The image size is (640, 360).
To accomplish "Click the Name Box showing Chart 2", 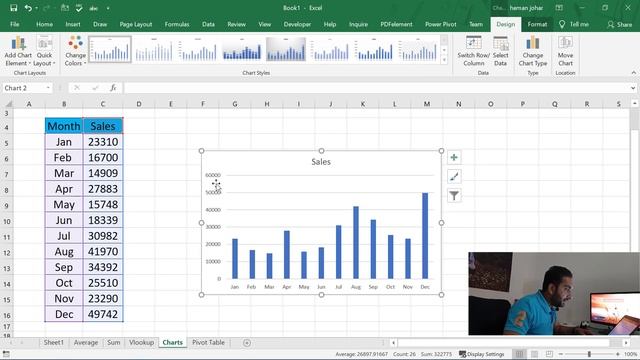I will click(24, 88).
